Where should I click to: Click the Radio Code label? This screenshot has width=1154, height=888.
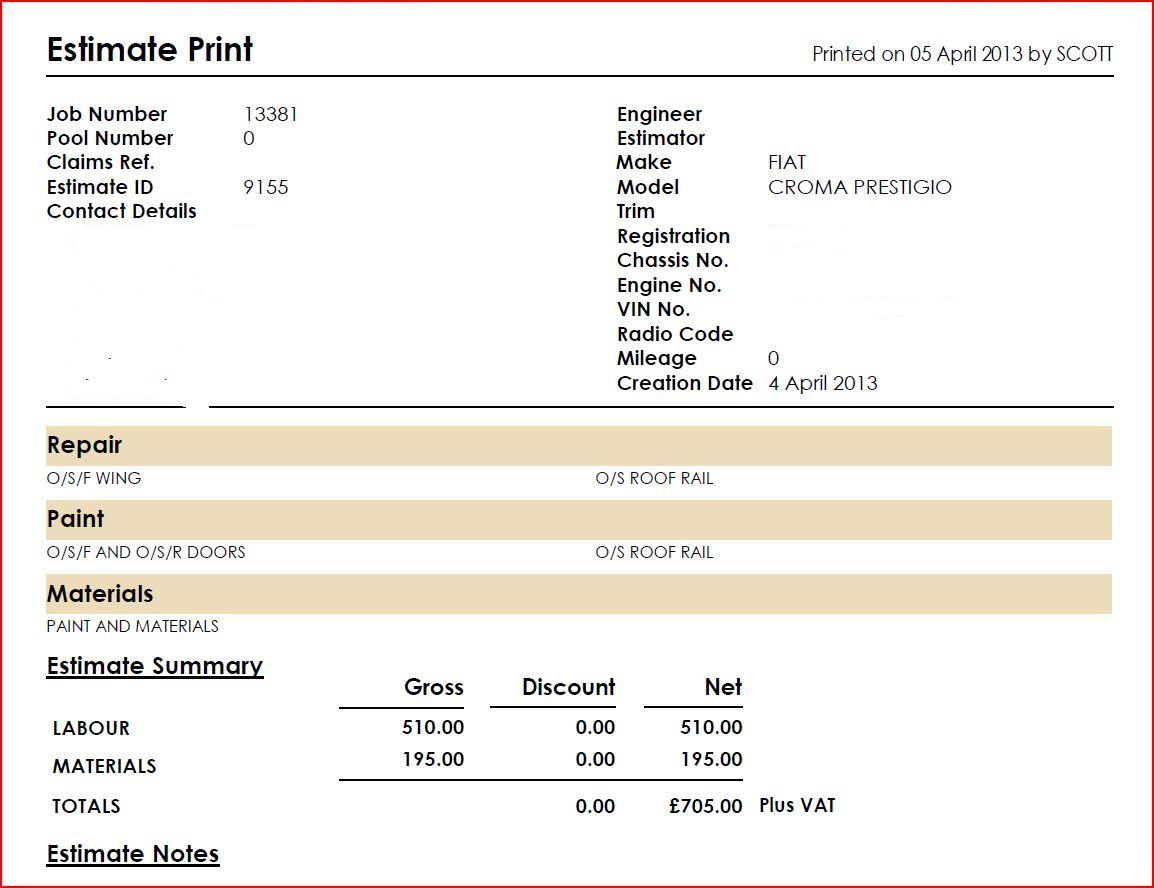(x=675, y=334)
